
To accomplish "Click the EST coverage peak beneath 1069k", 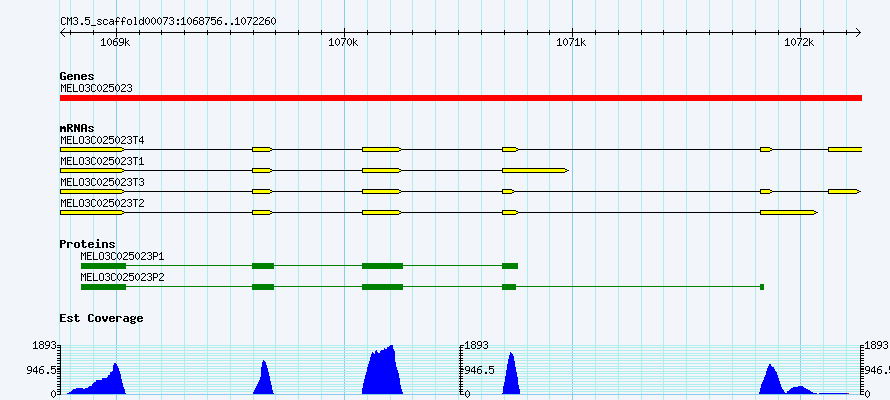I will click(x=96, y=379).
